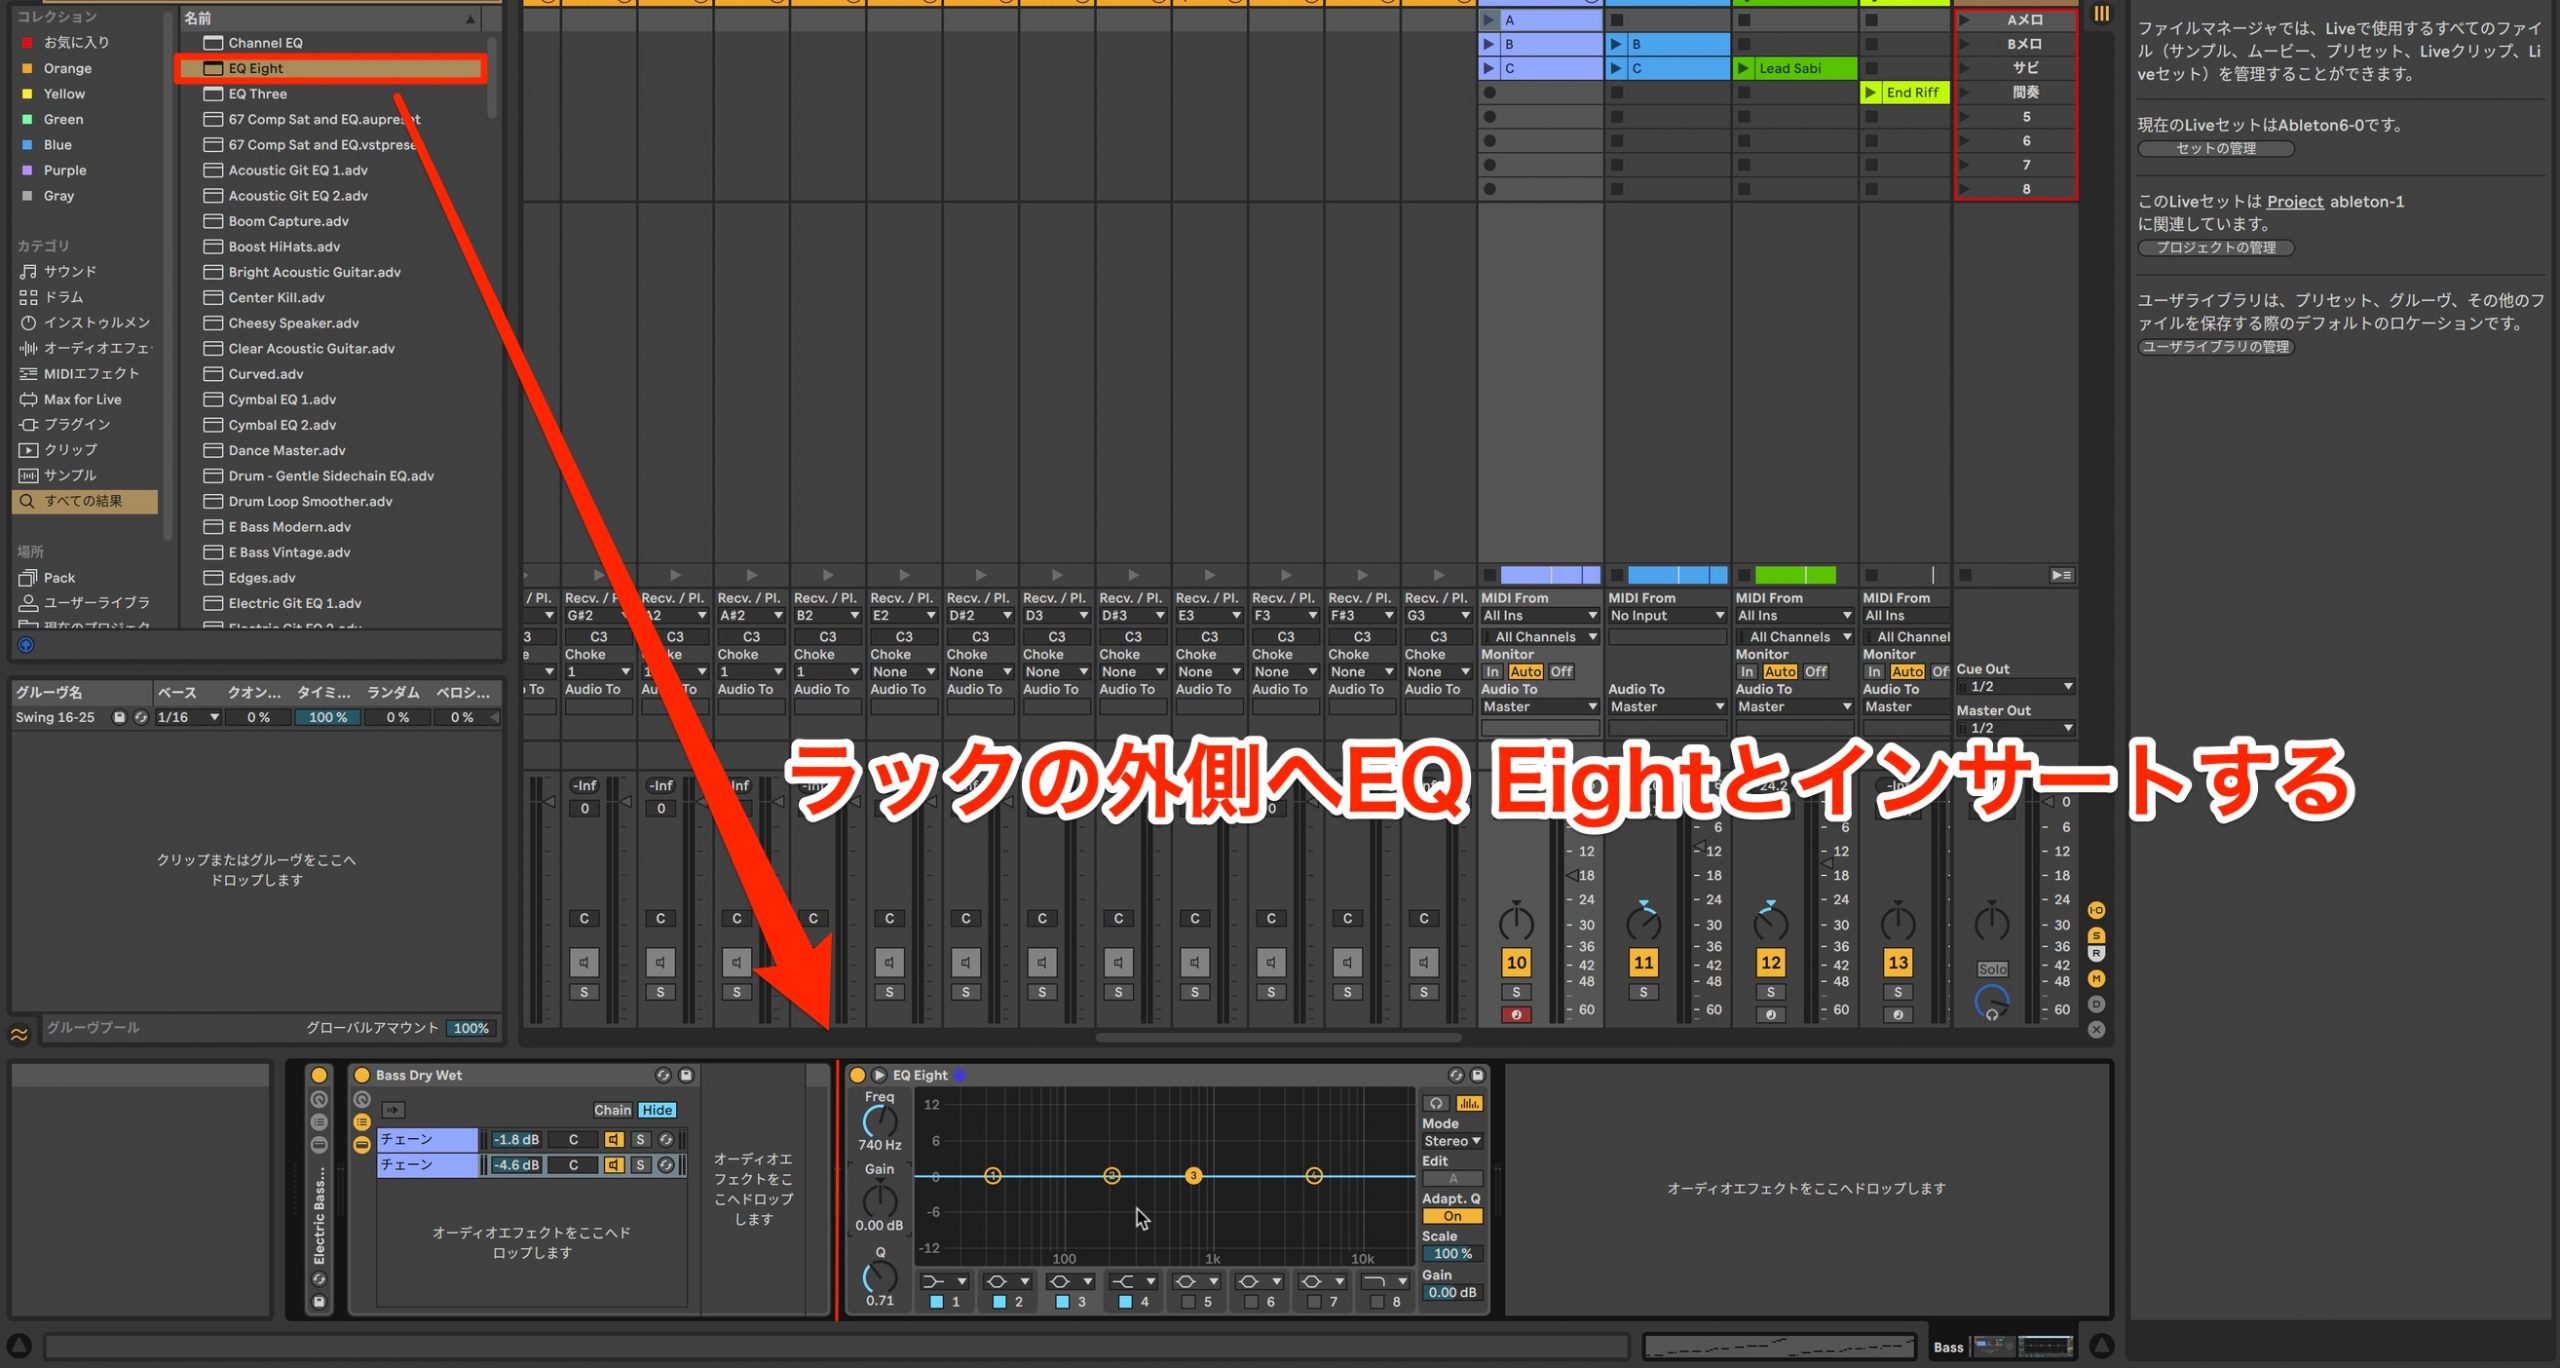Open MIDI Effects browser category
Image resolution: width=2560 pixels, height=1368 pixels.
tap(91, 373)
